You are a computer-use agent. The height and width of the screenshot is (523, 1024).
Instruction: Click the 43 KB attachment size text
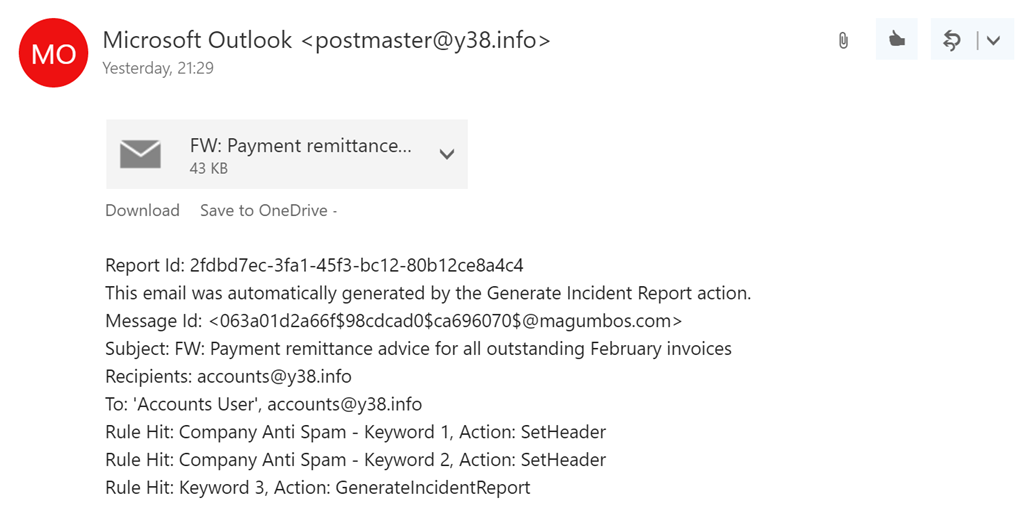coord(209,169)
